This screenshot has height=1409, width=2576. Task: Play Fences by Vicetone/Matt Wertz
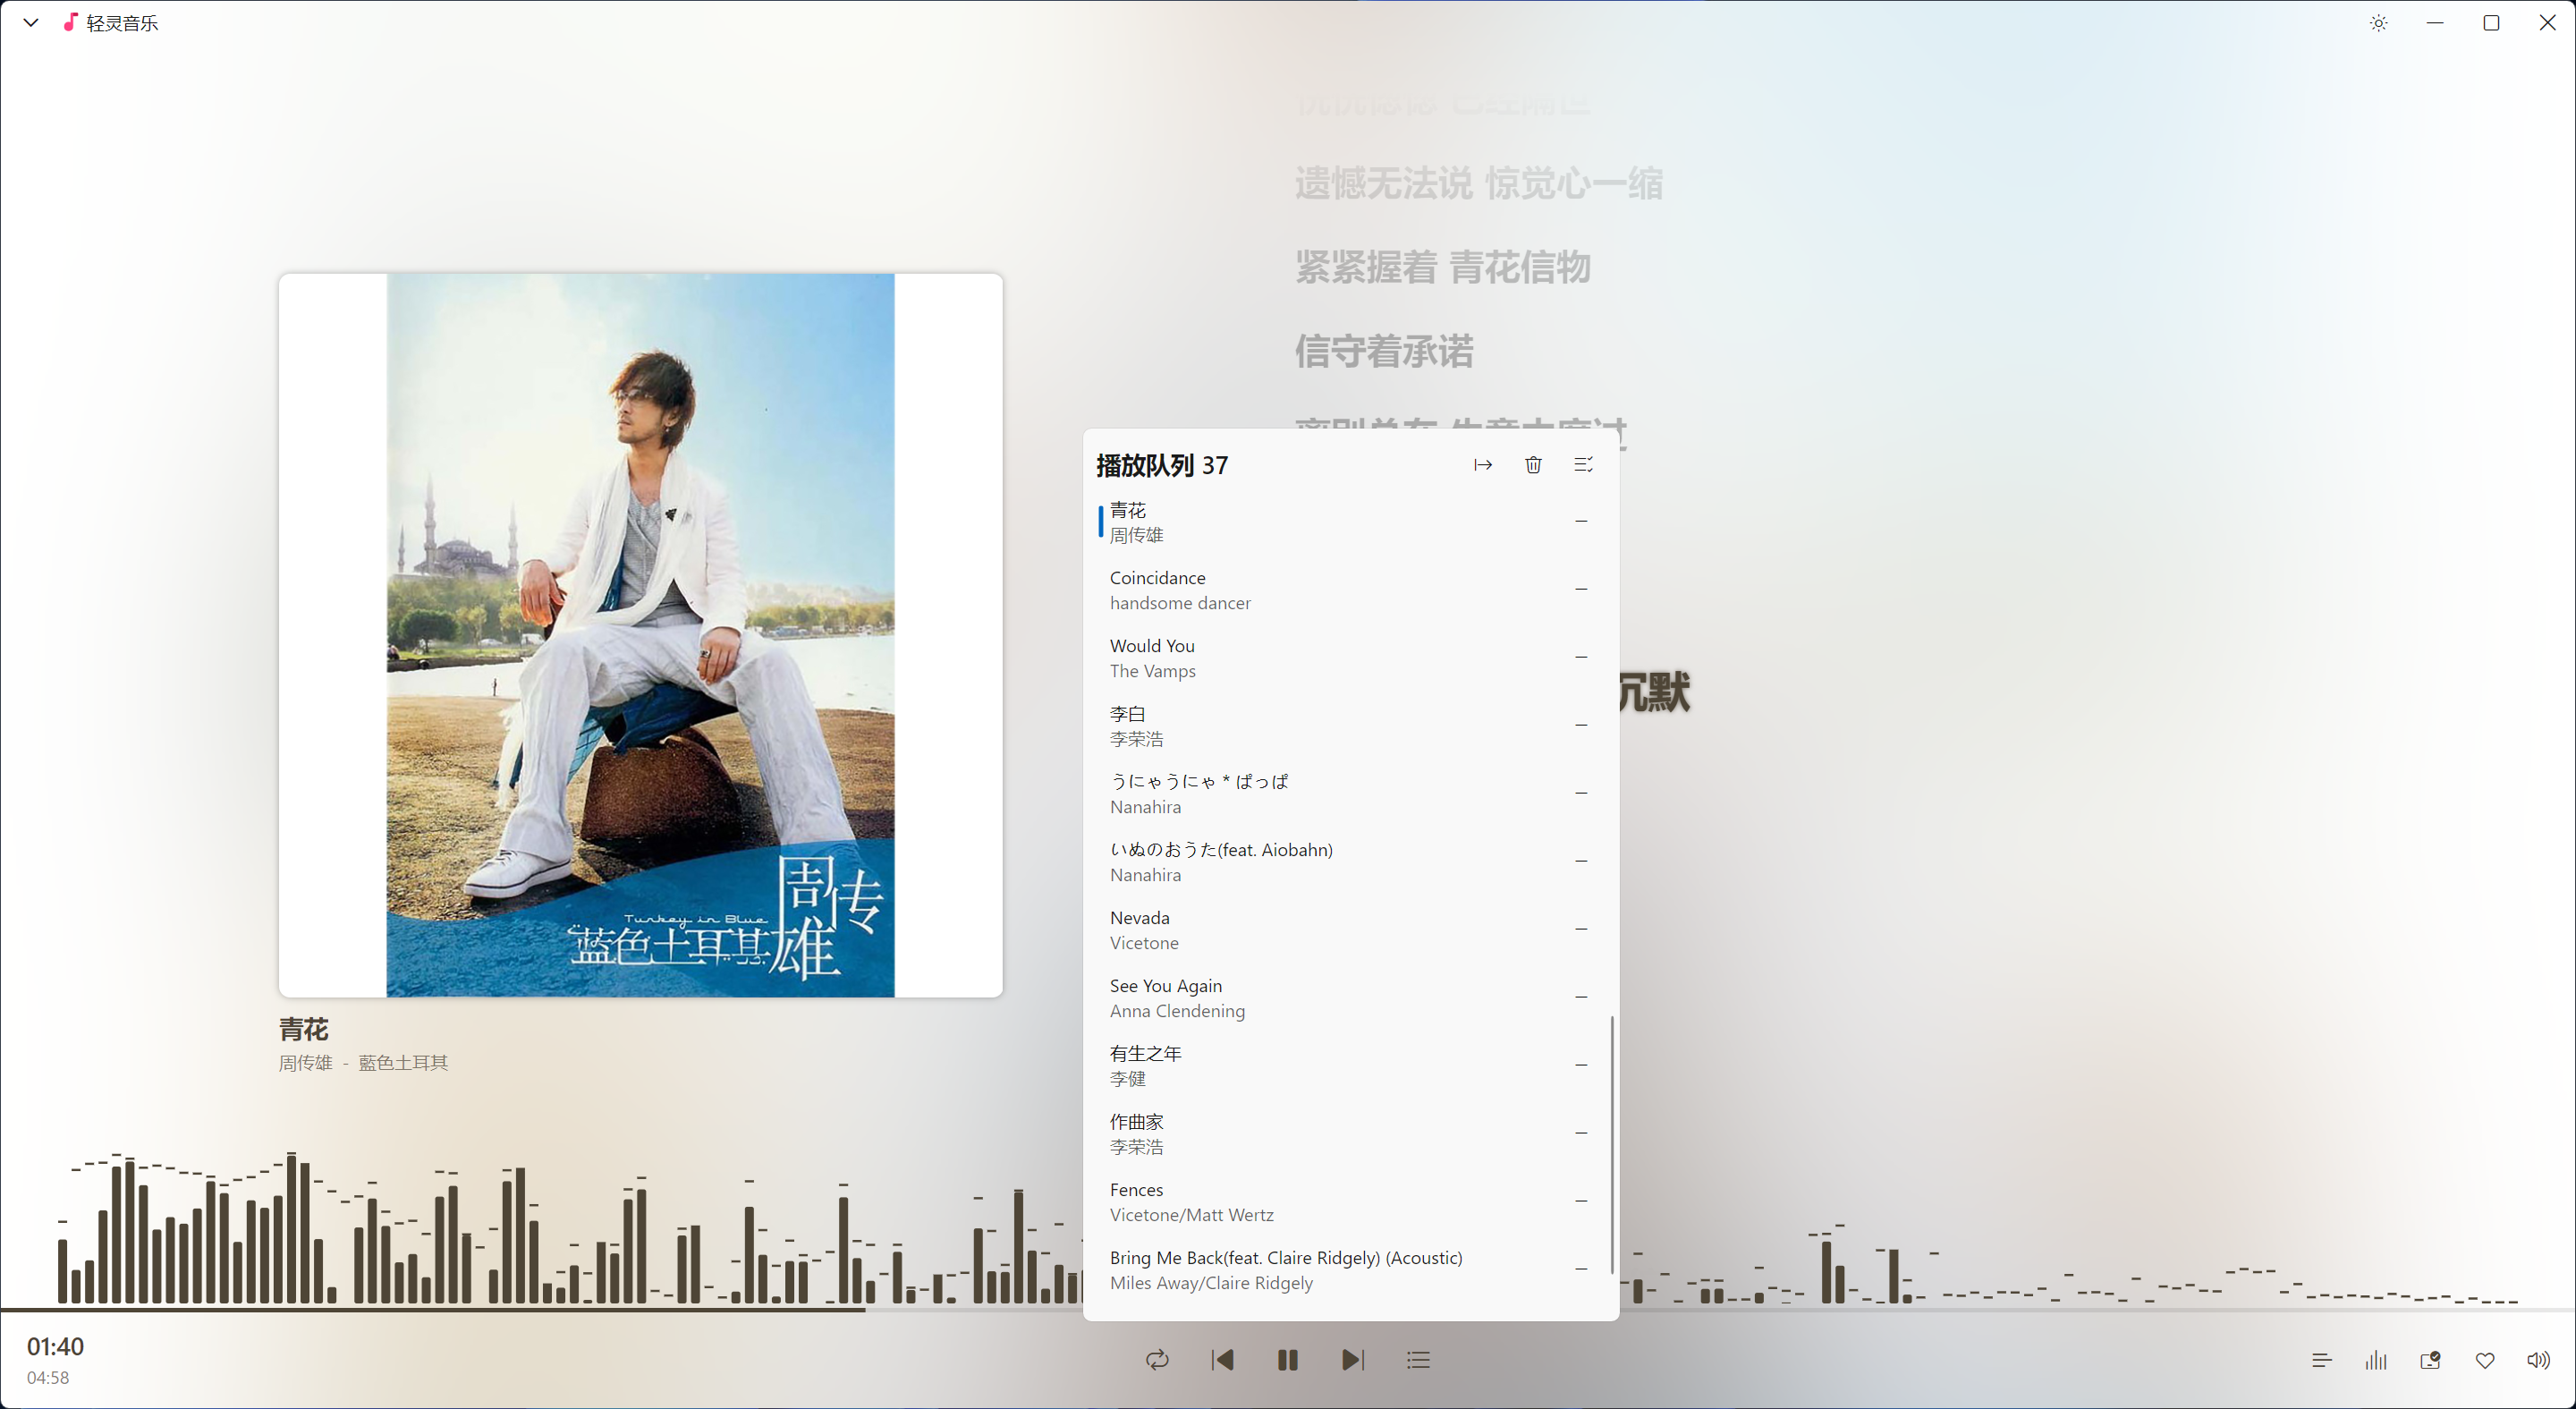pos(1350,1202)
